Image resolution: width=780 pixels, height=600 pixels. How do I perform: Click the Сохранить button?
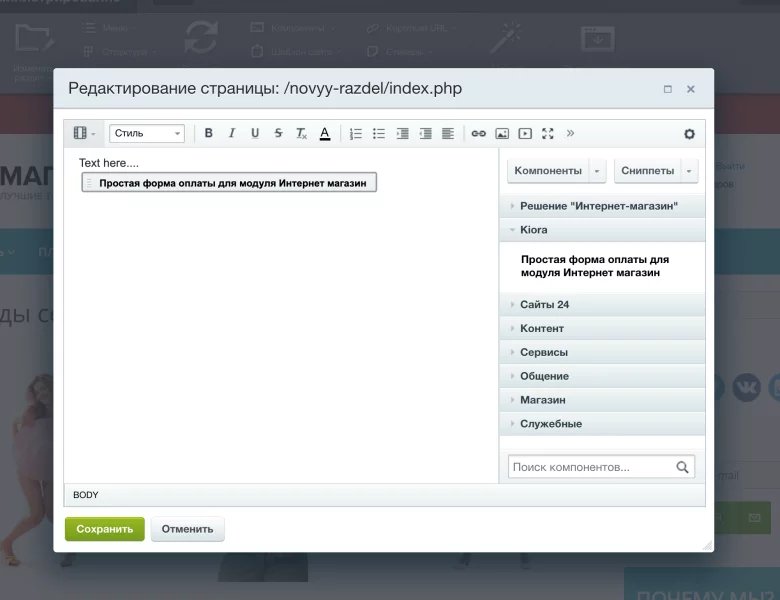104,529
